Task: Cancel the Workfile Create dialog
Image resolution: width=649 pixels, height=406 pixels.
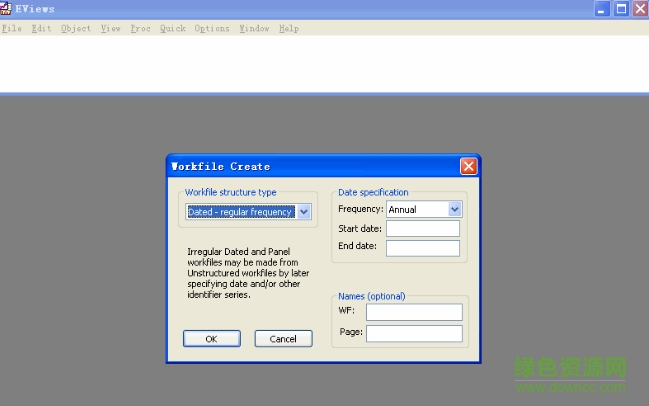Action: point(283,339)
